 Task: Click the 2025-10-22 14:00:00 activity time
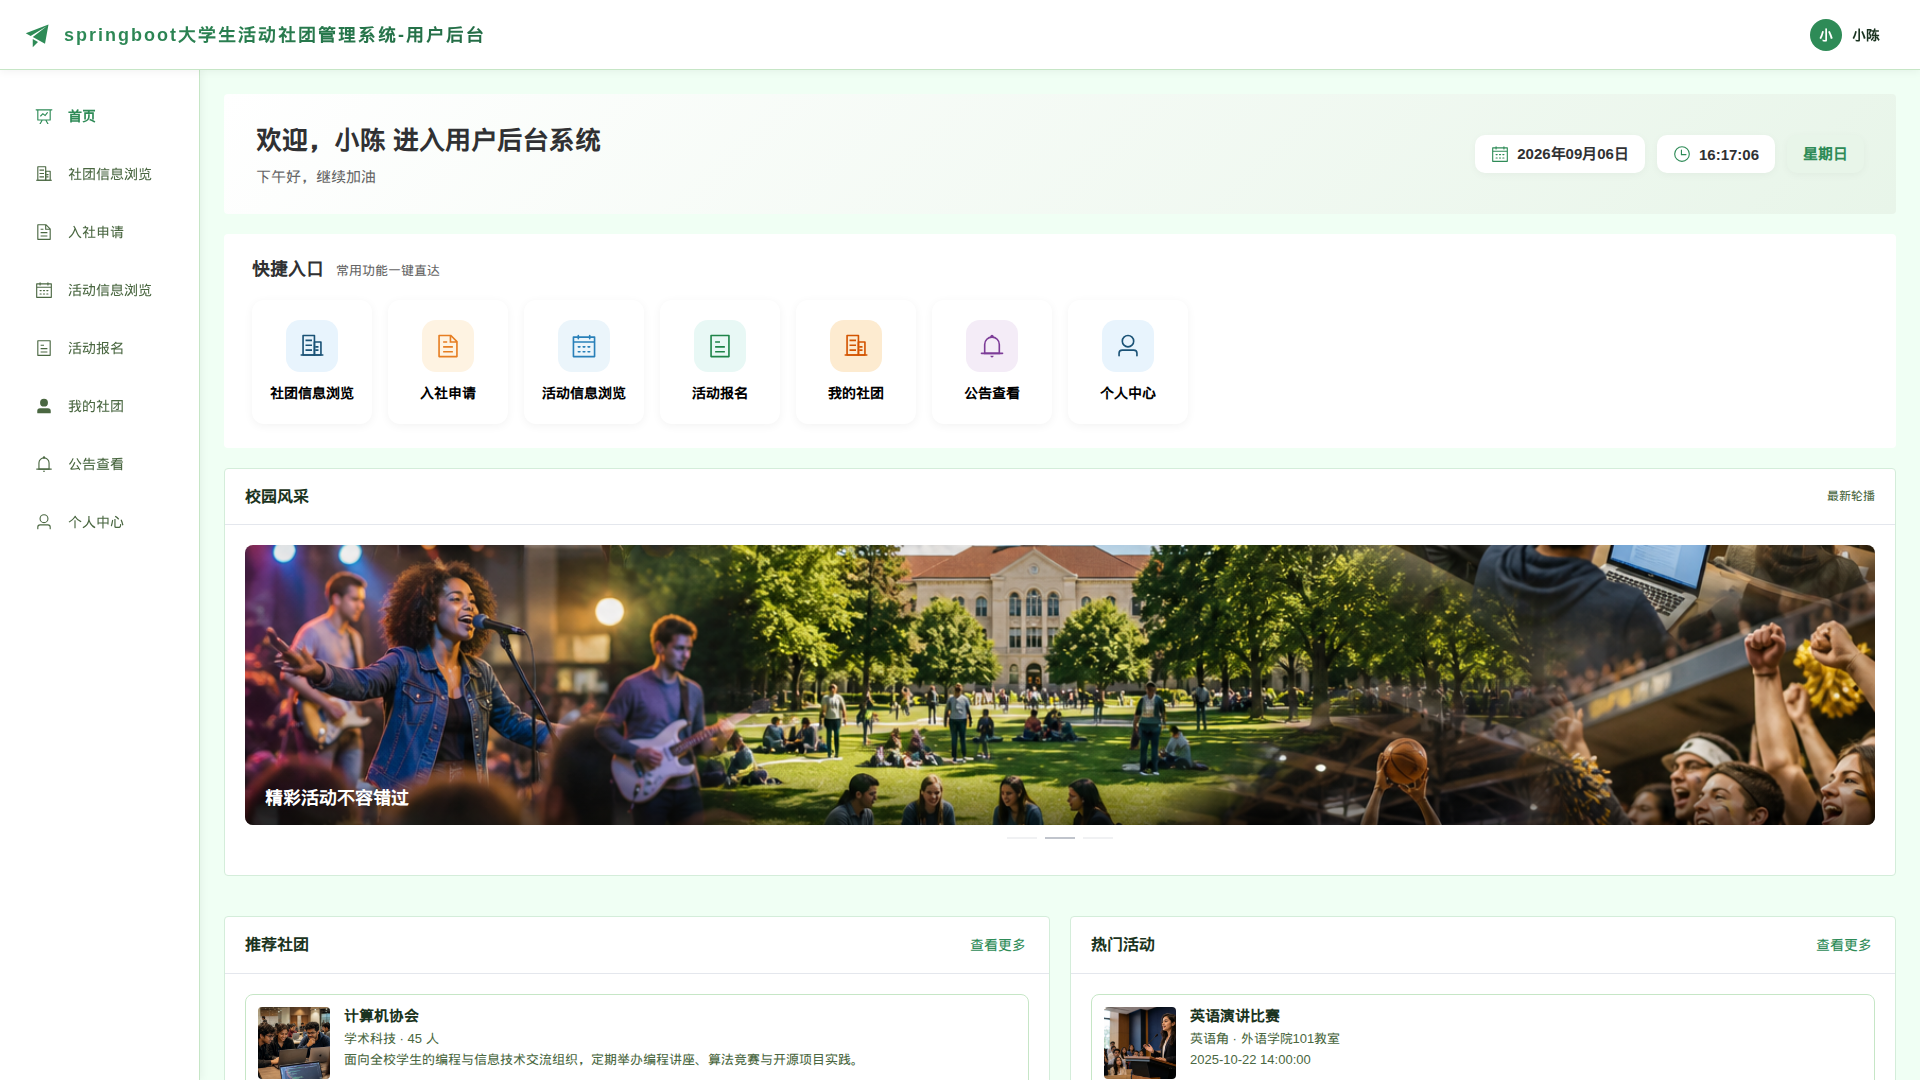(1250, 1060)
